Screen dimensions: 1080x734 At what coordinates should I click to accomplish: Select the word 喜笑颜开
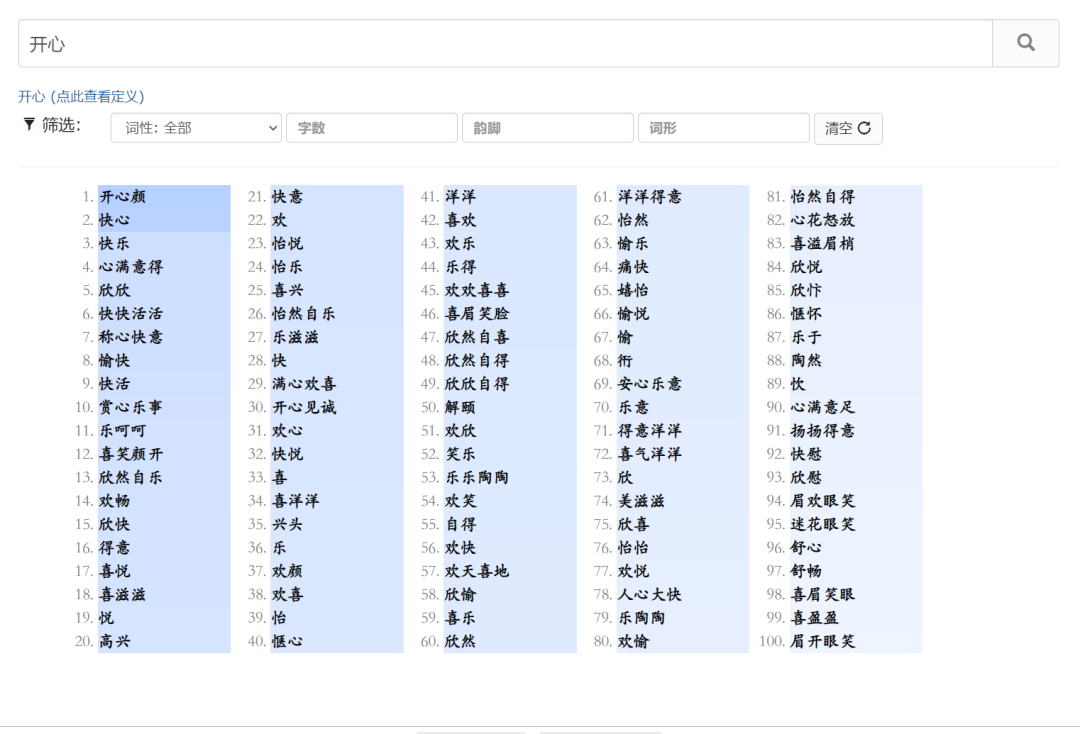[x=131, y=454]
